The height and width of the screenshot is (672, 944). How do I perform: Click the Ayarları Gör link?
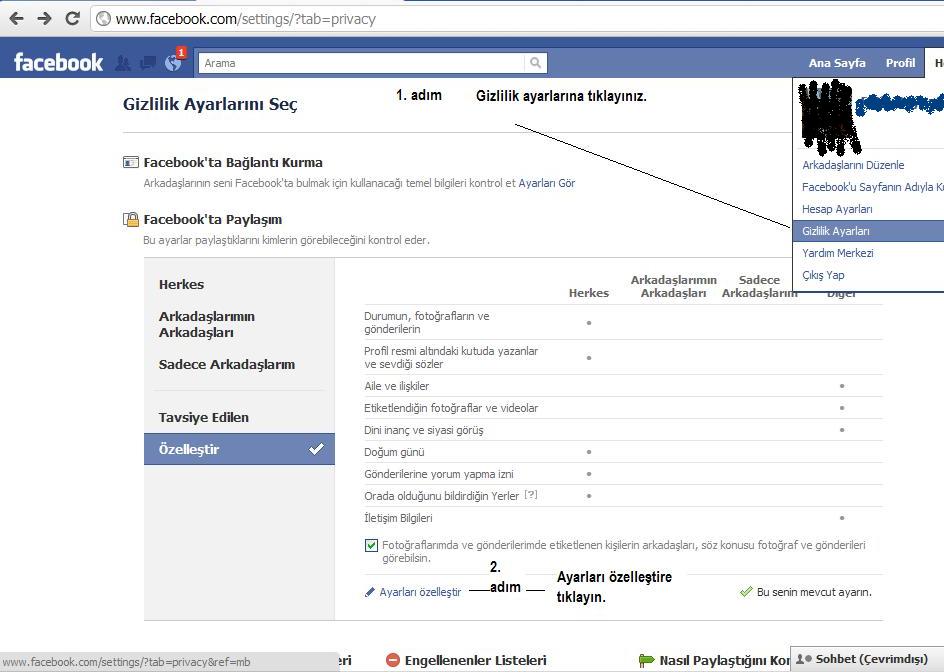click(547, 183)
